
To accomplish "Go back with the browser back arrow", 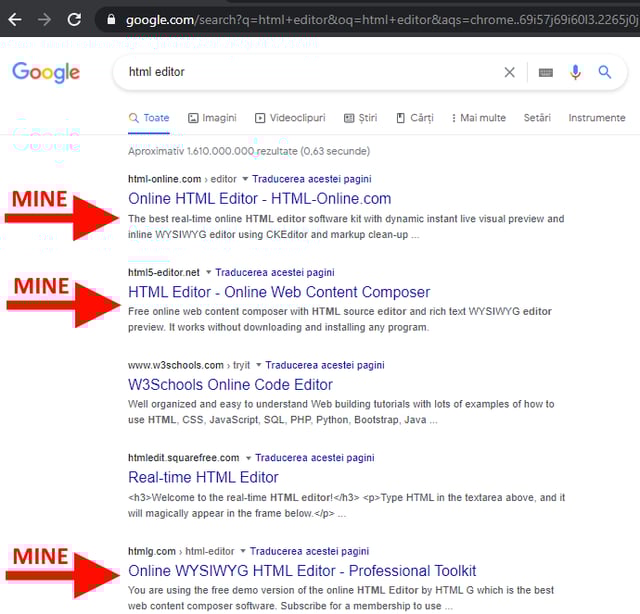I will point(15,19).
